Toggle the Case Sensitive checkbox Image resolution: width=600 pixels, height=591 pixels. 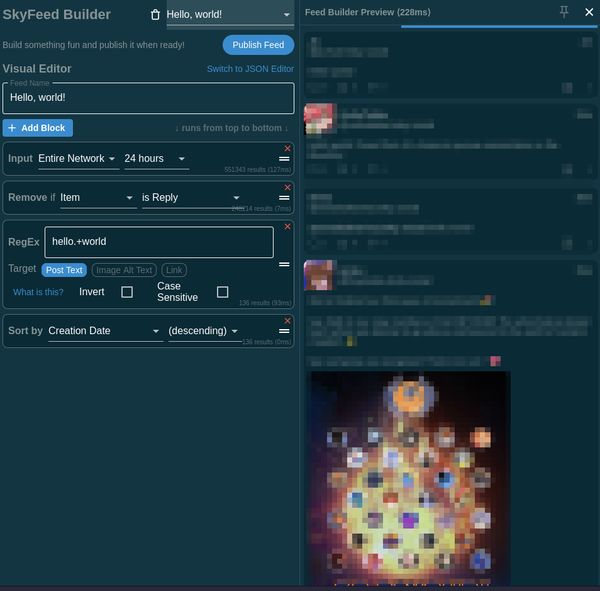pyautogui.click(x=222, y=292)
